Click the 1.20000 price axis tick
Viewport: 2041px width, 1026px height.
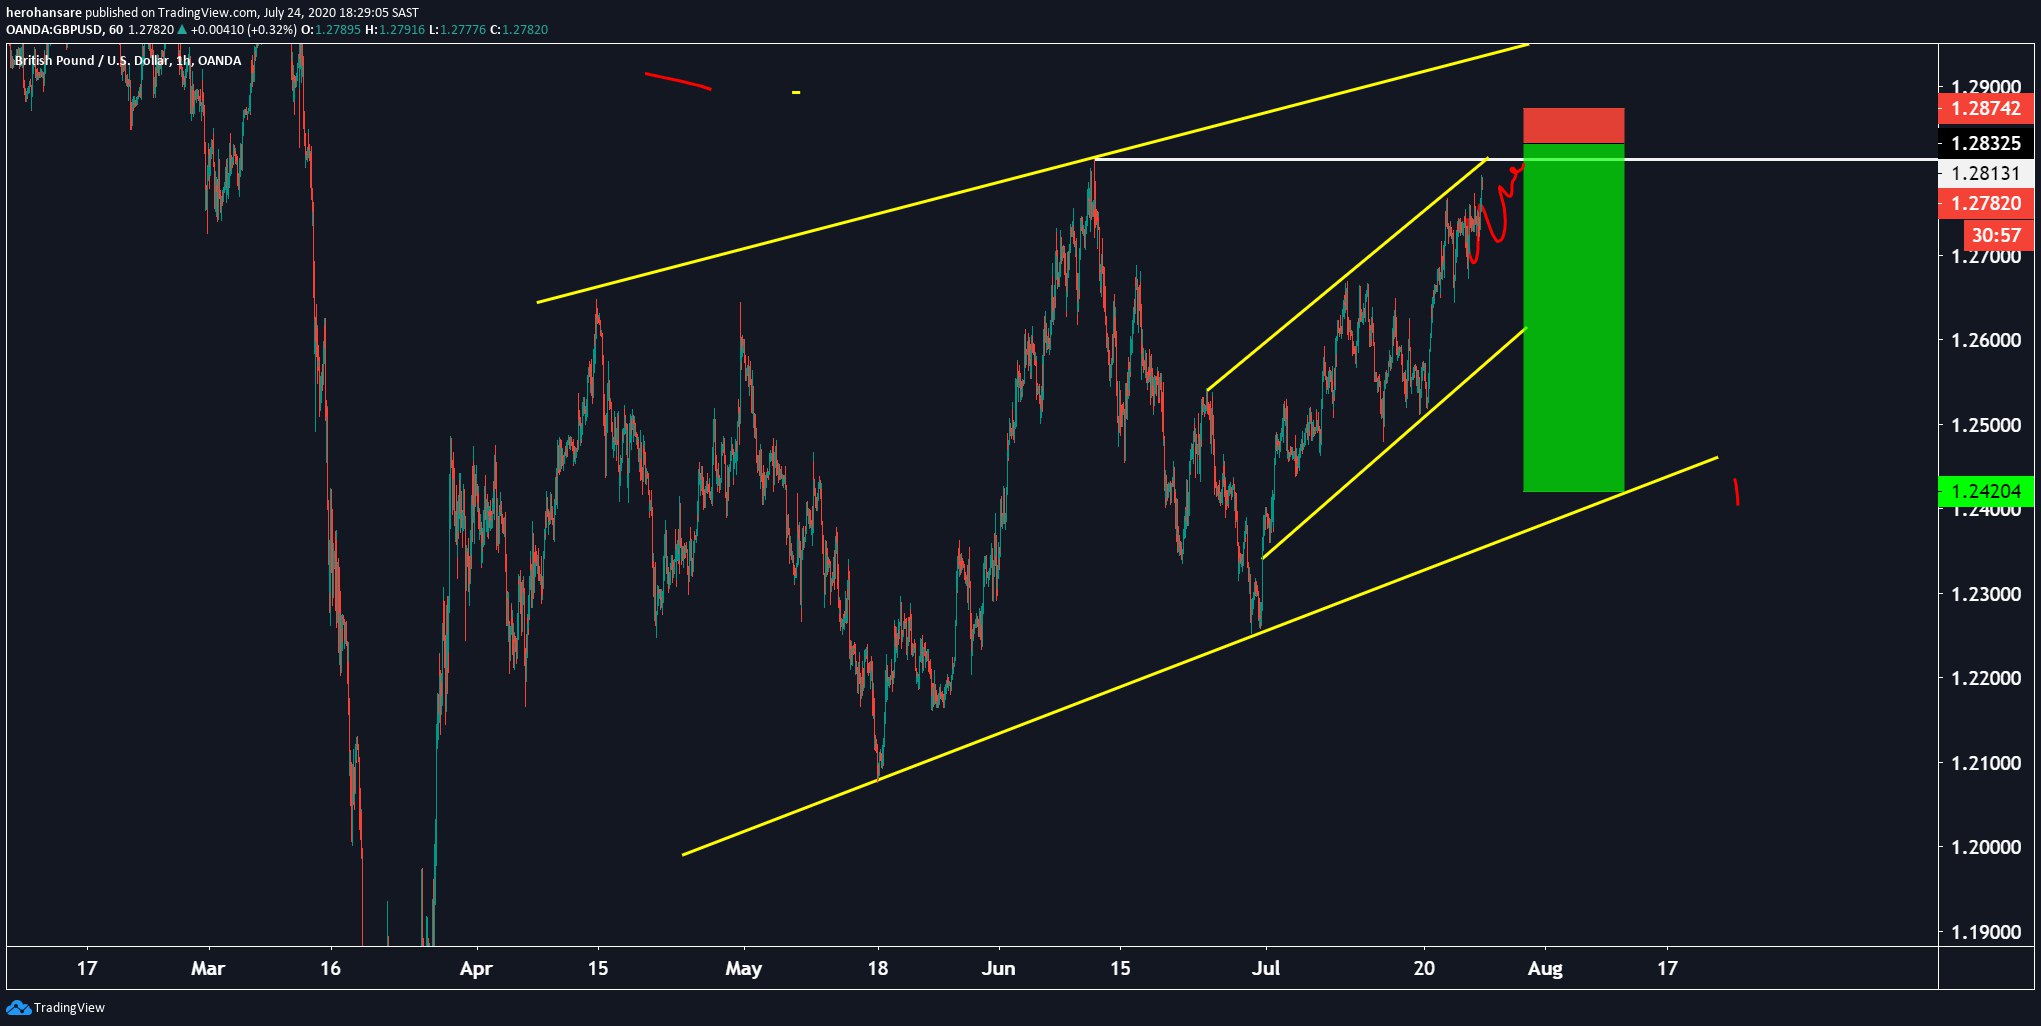point(1986,847)
